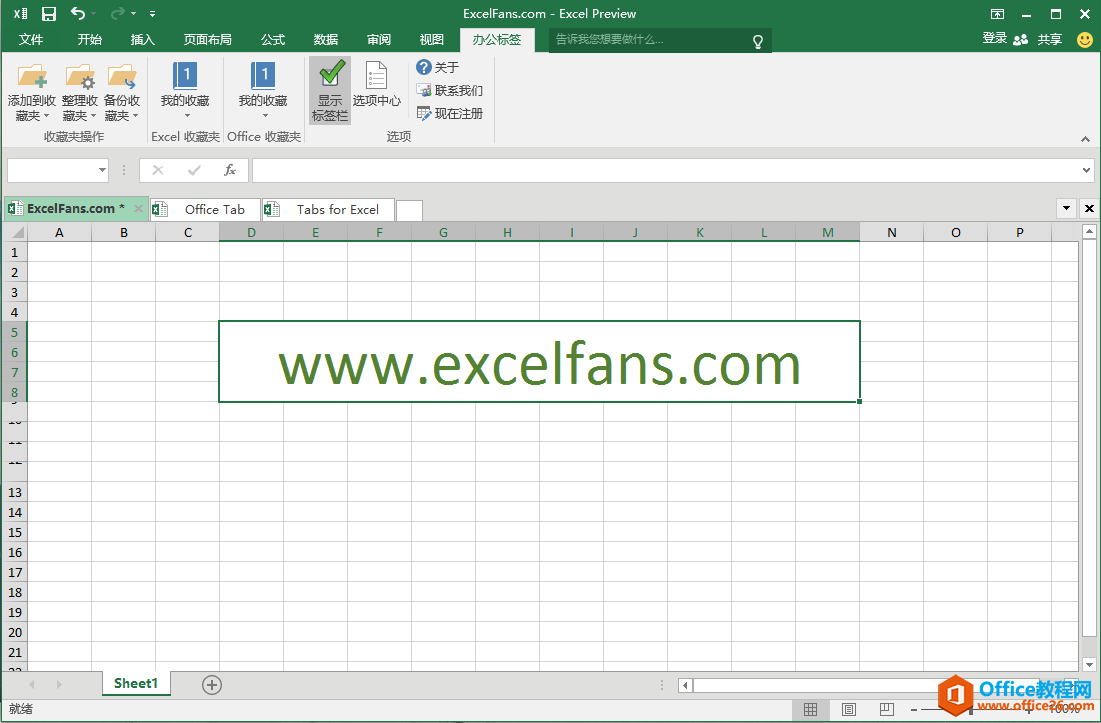
Task: Open the 视图 ribbon tab
Action: tap(431, 39)
